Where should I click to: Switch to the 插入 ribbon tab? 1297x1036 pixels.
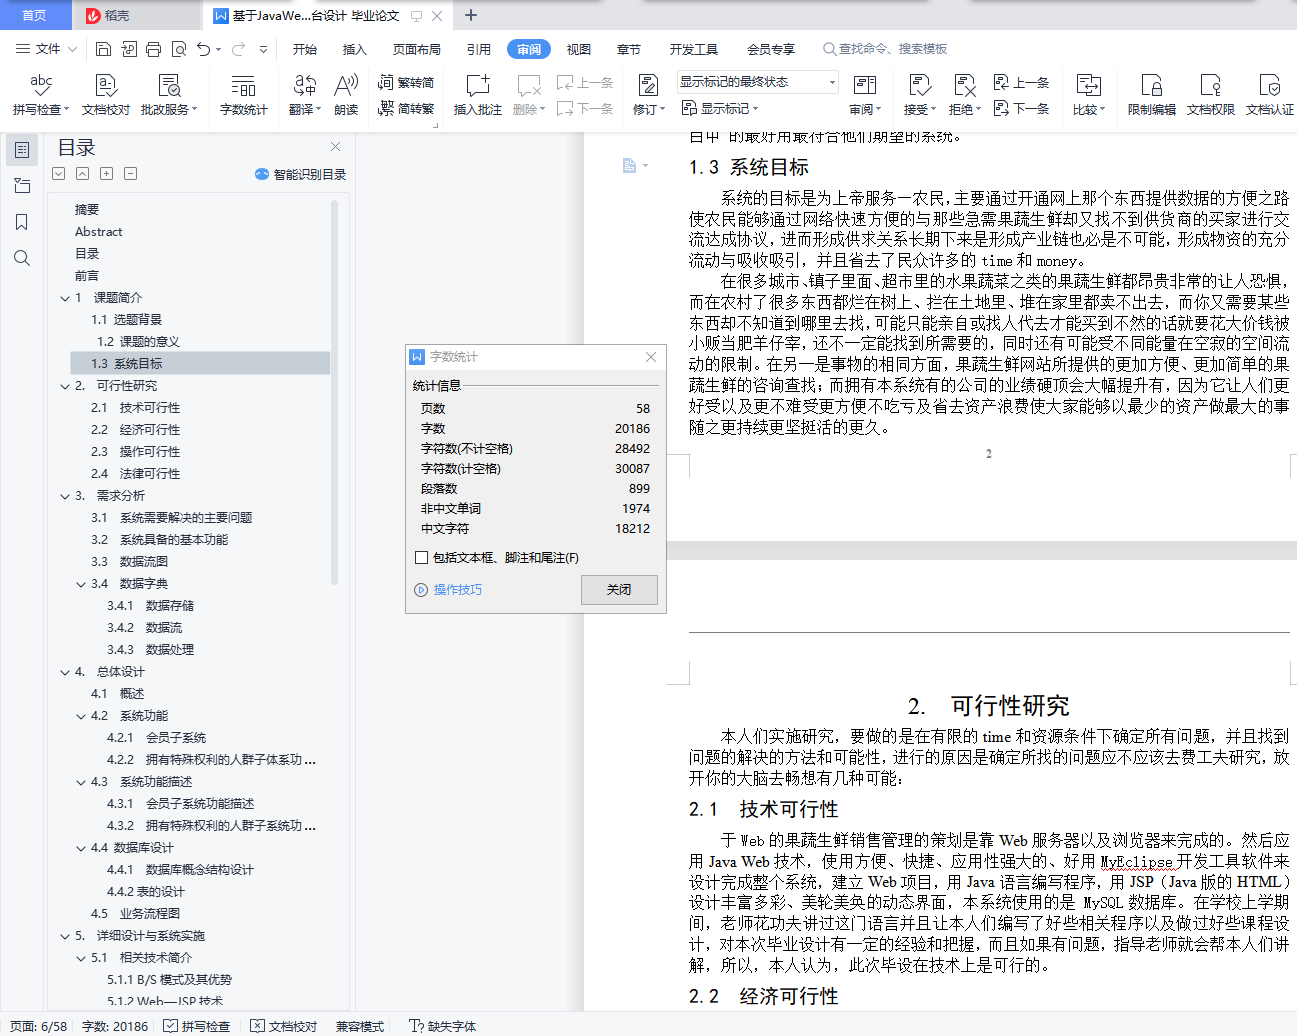point(354,49)
